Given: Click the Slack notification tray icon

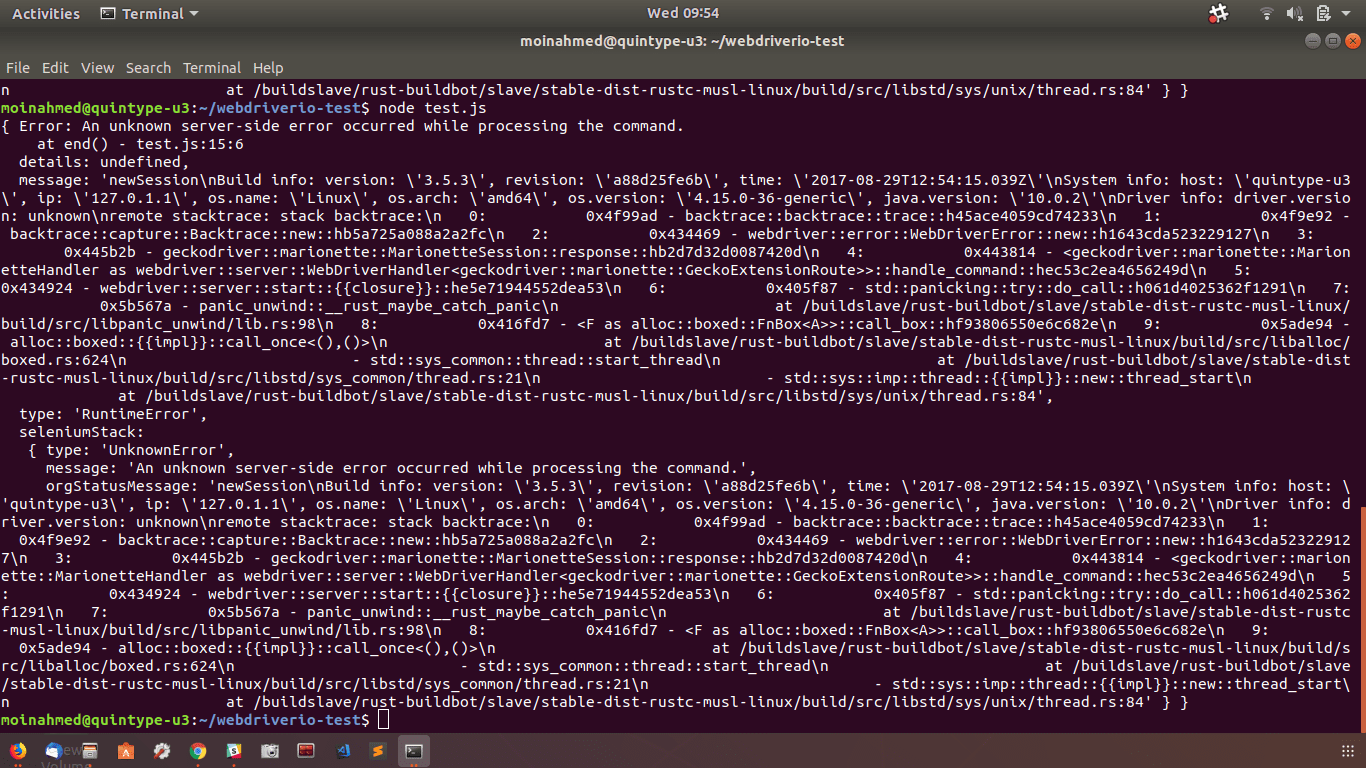Looking at the screenshot, I should click(x=1218, y=13).
